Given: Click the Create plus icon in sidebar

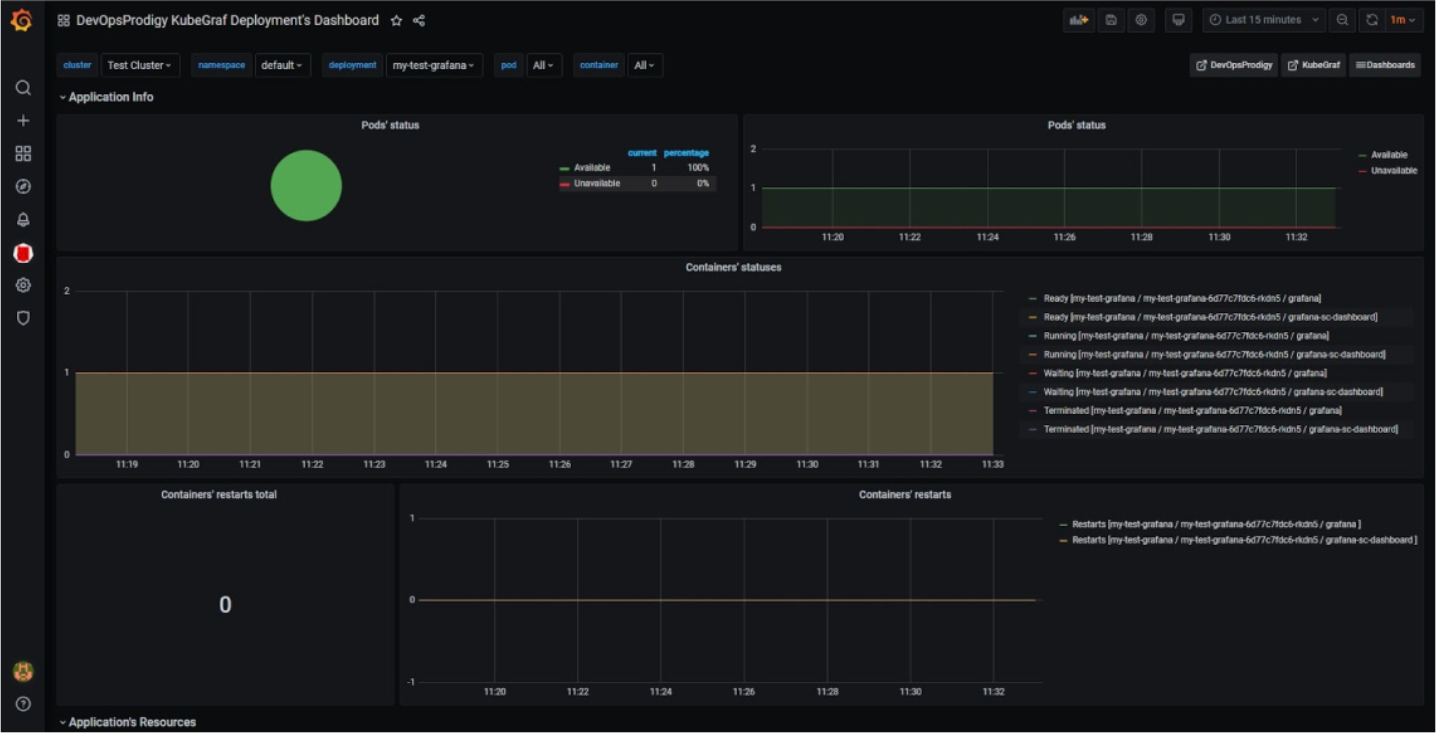Looking at the screenshot, I should pos(23,121).
